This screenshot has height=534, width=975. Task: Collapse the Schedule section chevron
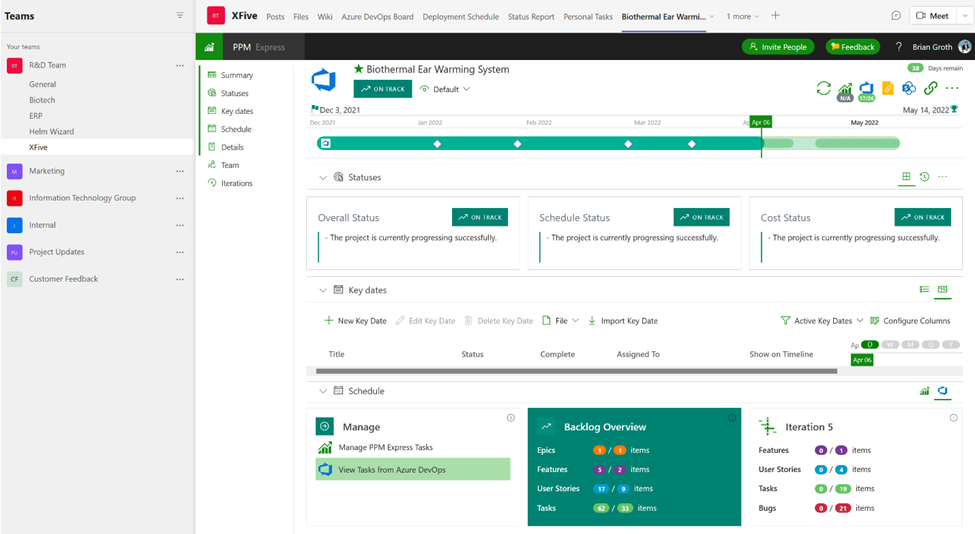[323, 391]
